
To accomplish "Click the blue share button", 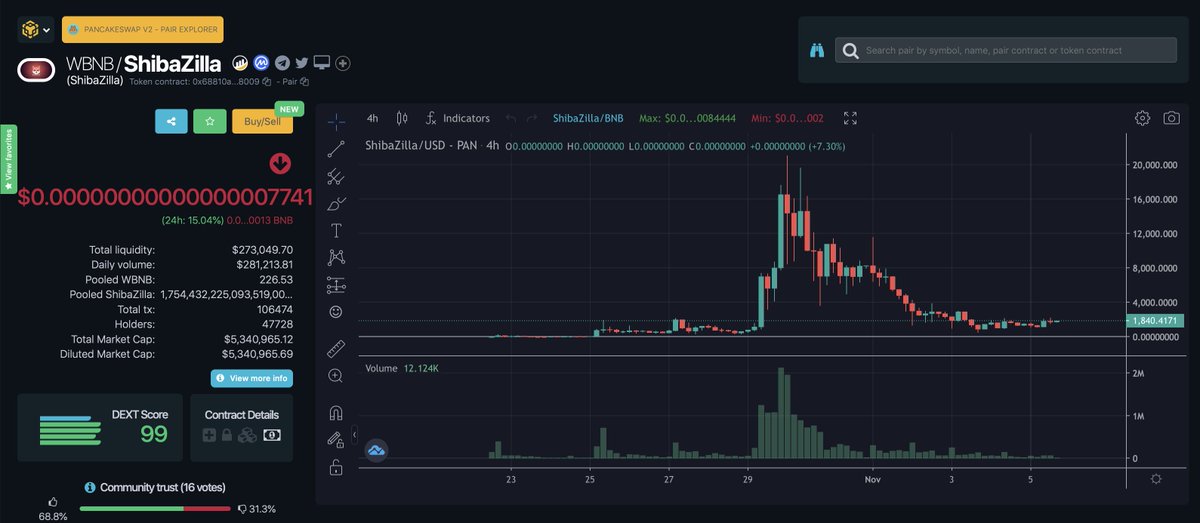I will tap(171, 121).
